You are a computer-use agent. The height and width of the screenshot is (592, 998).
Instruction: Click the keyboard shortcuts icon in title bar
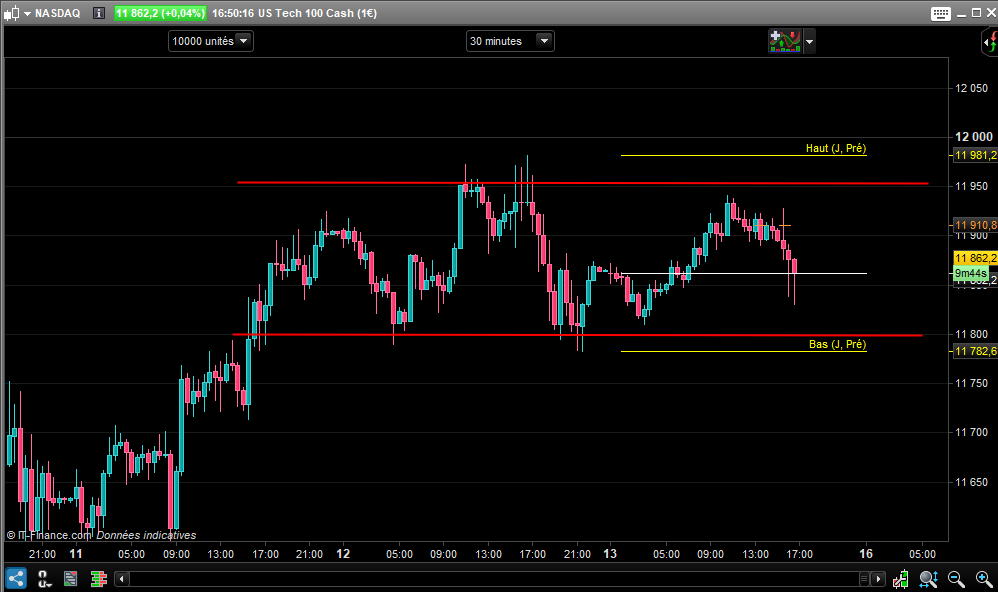coord(941,13)
